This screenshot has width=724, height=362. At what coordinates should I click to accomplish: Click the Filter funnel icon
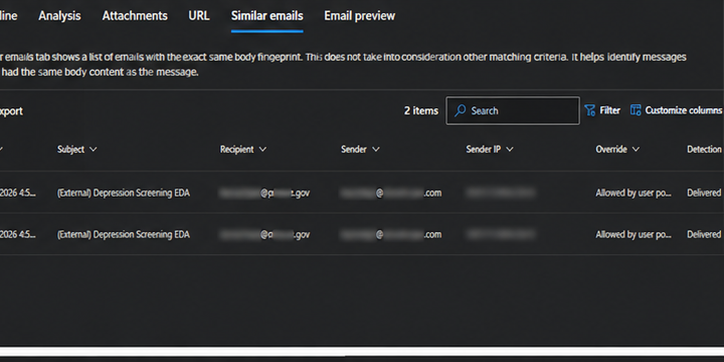point(590,110)
